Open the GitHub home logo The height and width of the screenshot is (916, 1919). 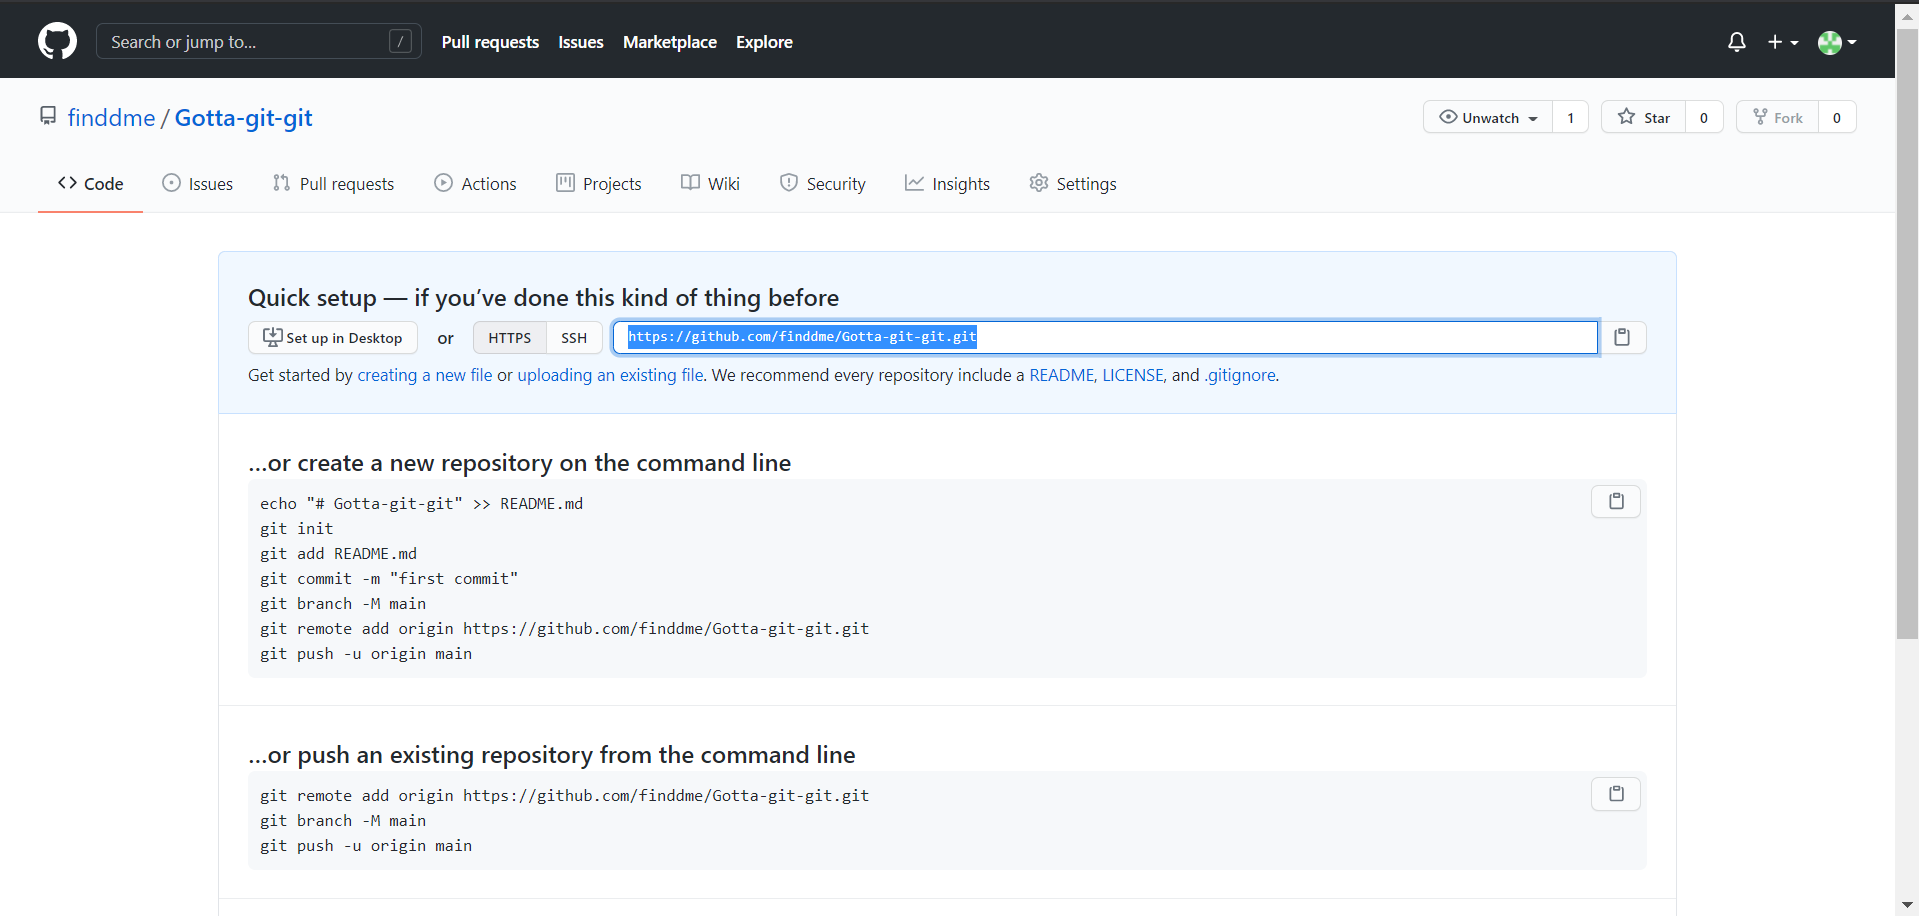point(57,41)
